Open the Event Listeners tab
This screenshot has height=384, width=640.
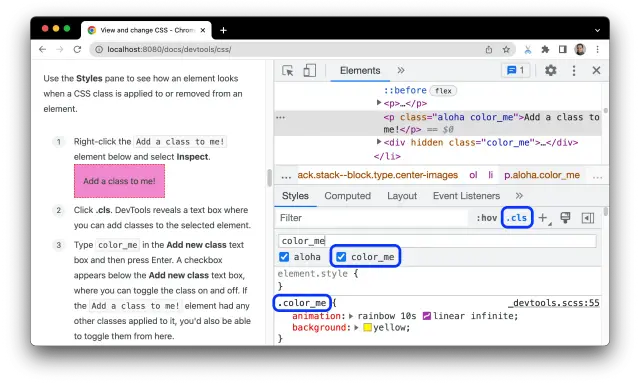pyautogui.click(x=466, y=196)
